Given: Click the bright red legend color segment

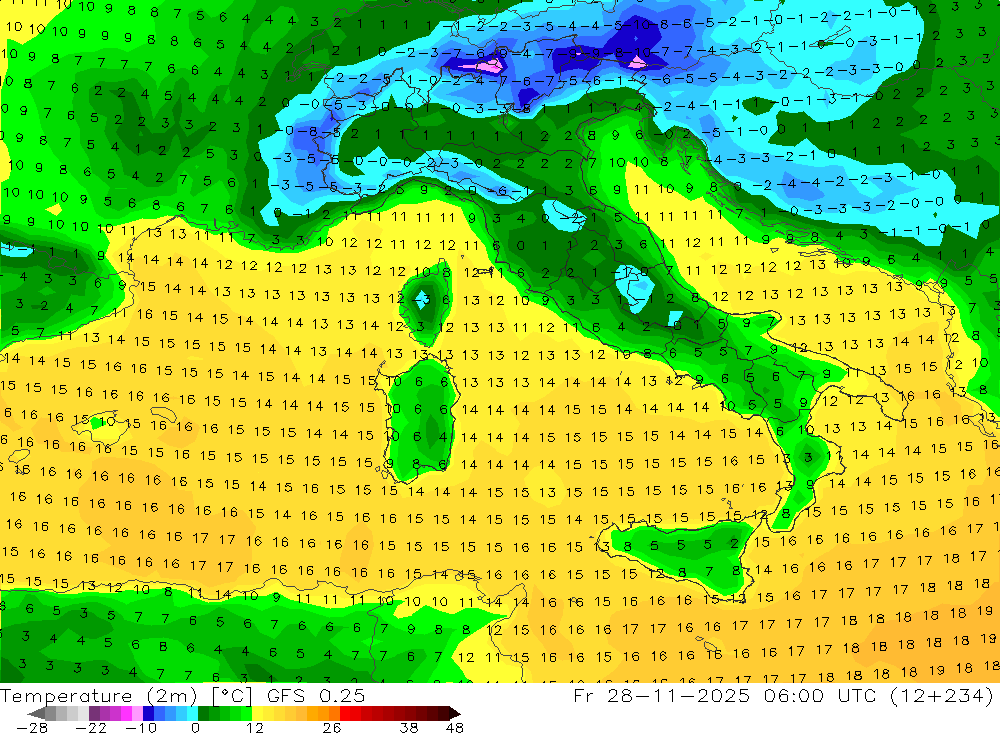Looking at the screenshot, I should click(x=345, y=713).
